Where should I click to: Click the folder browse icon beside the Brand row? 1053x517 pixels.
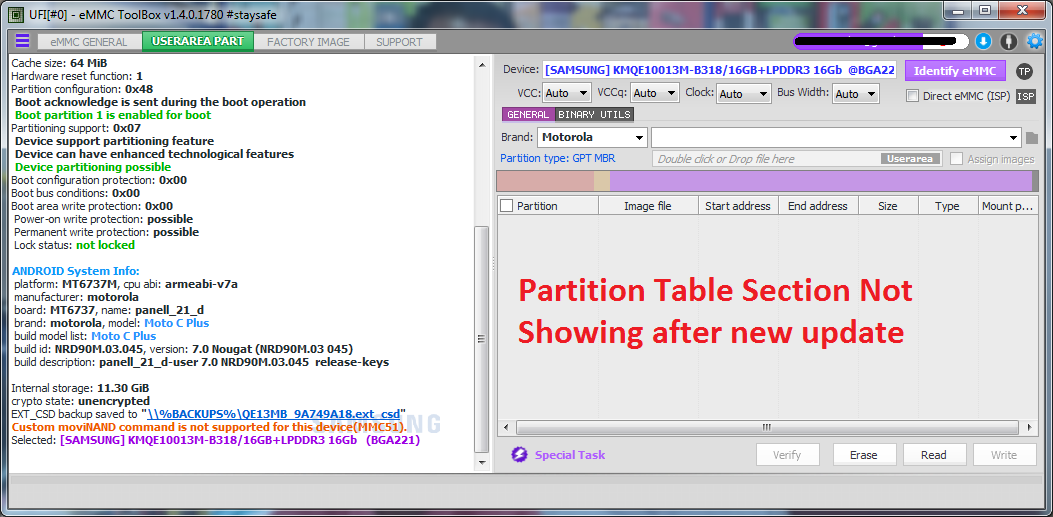1032,138
